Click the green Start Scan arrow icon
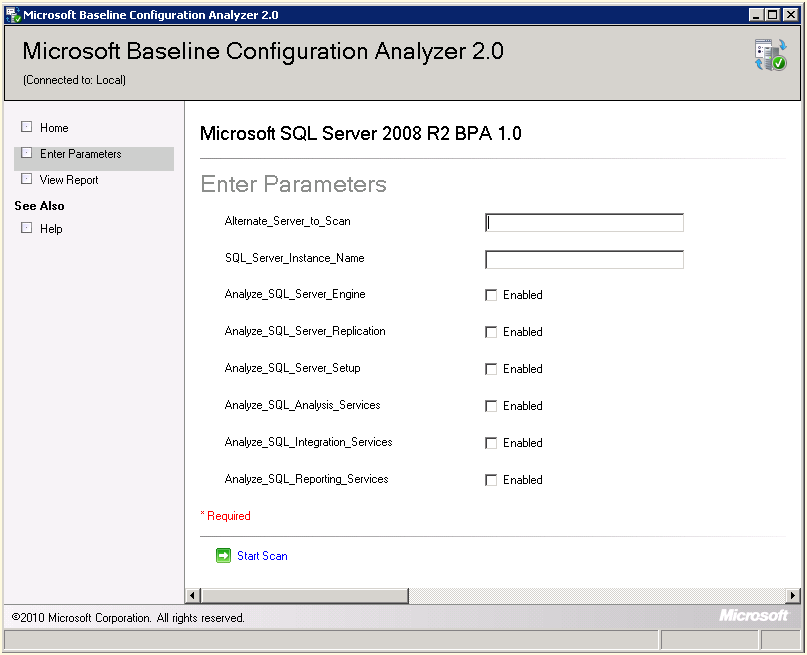Viewport: 807px width, 655px height. coord(223,556)
